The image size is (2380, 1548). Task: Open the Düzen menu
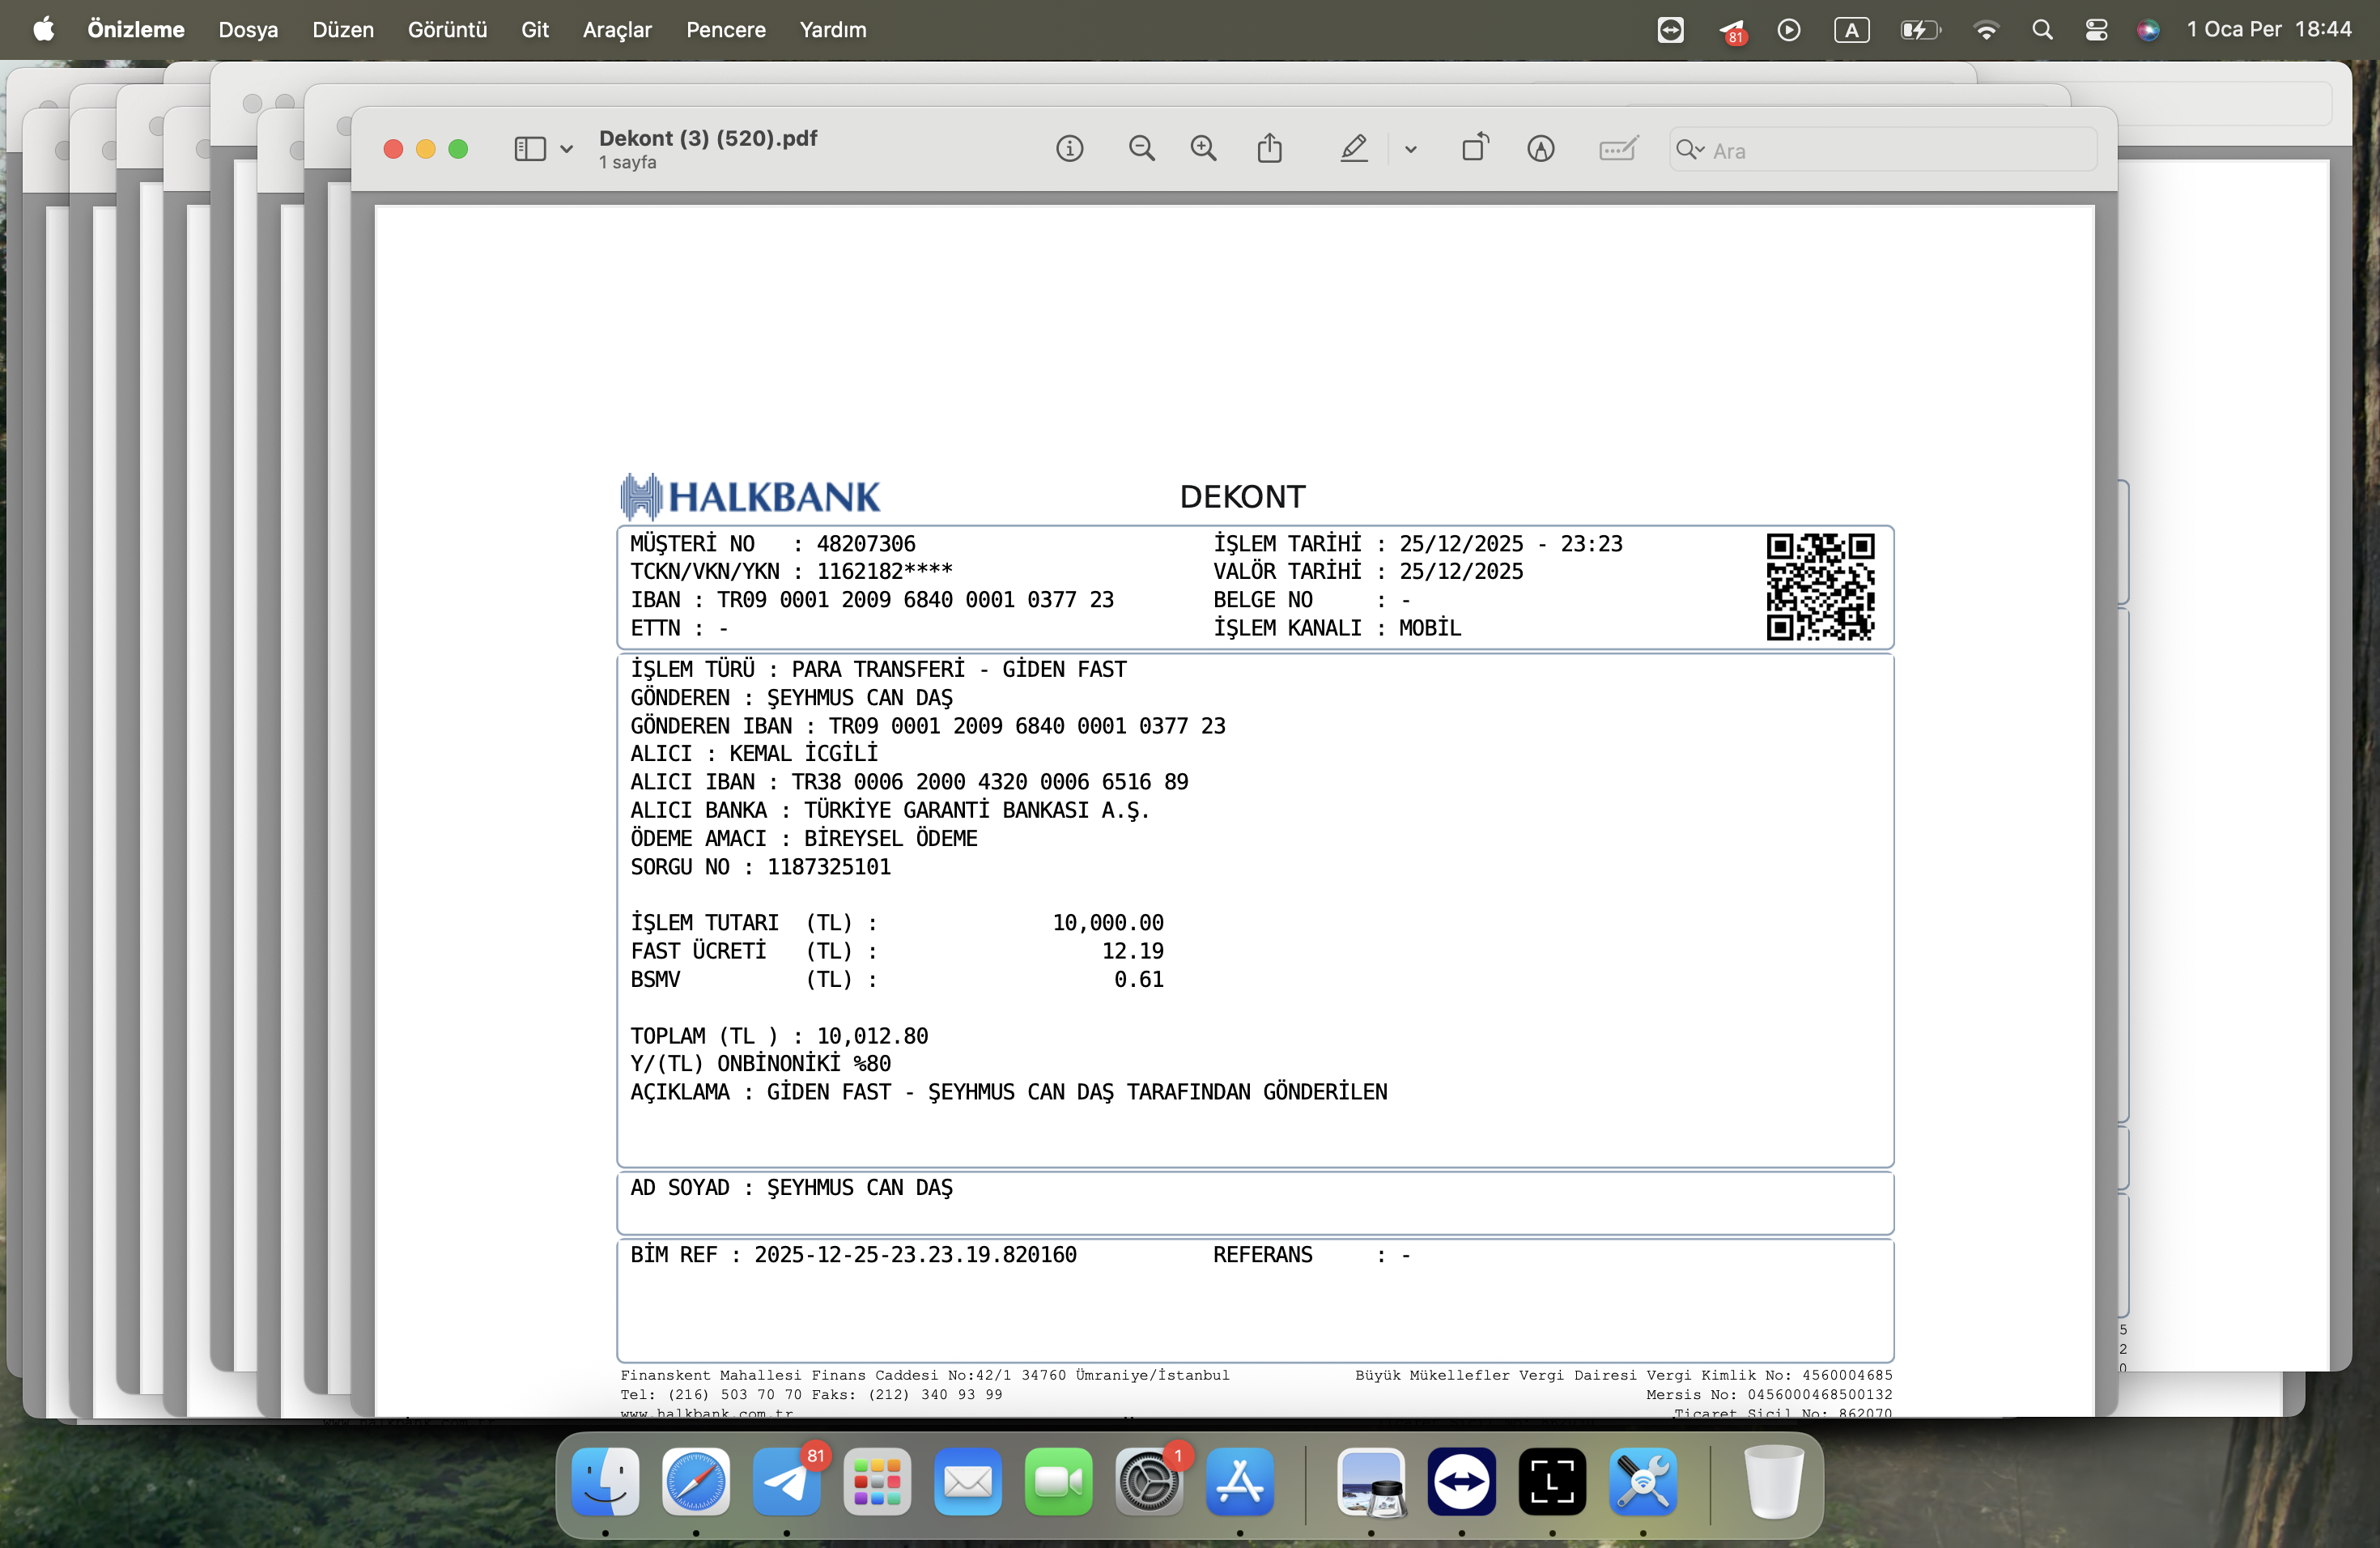[343, 30]
